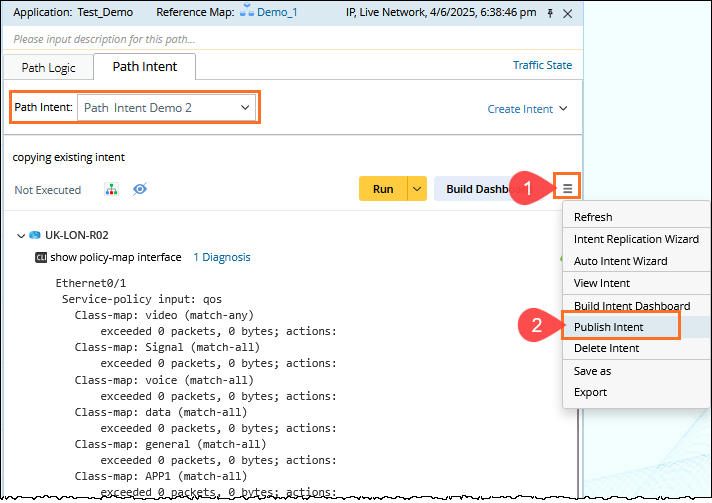
Task: Click the copying existing intent description text
Action: pyautogui.click(x=69, y=157)
